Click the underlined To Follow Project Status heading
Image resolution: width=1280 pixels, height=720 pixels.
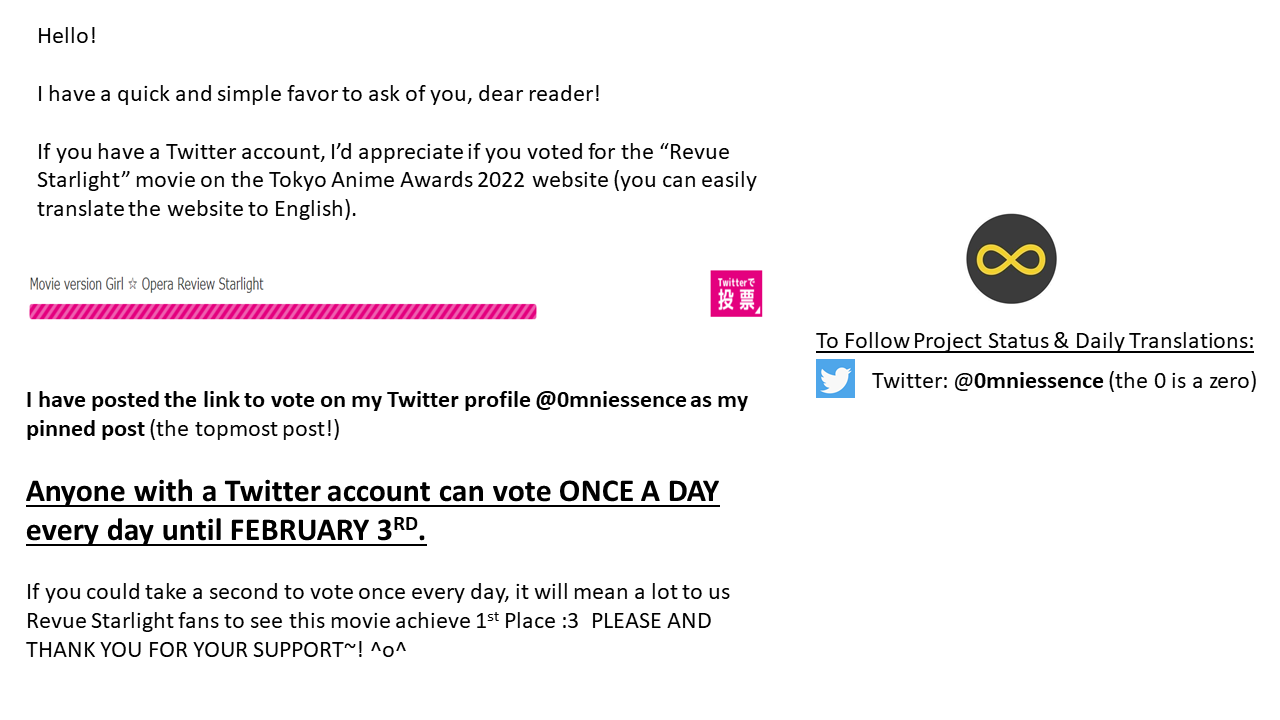1035,341
